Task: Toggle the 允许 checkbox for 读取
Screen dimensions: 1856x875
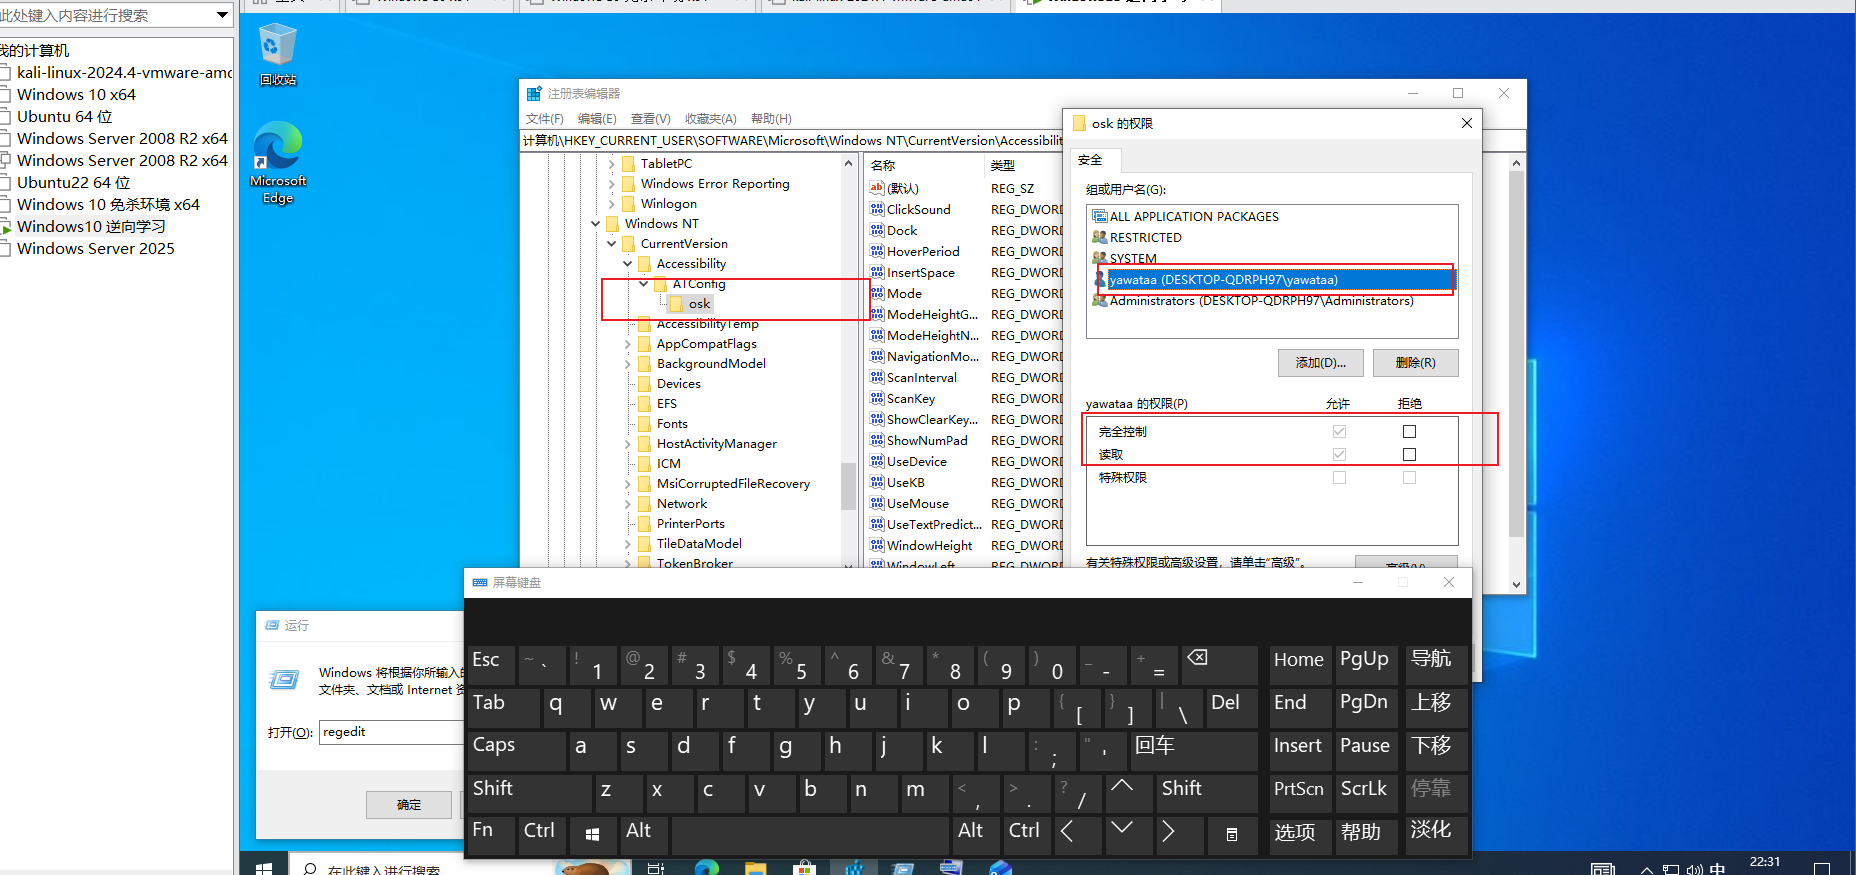Action: 1339,455
